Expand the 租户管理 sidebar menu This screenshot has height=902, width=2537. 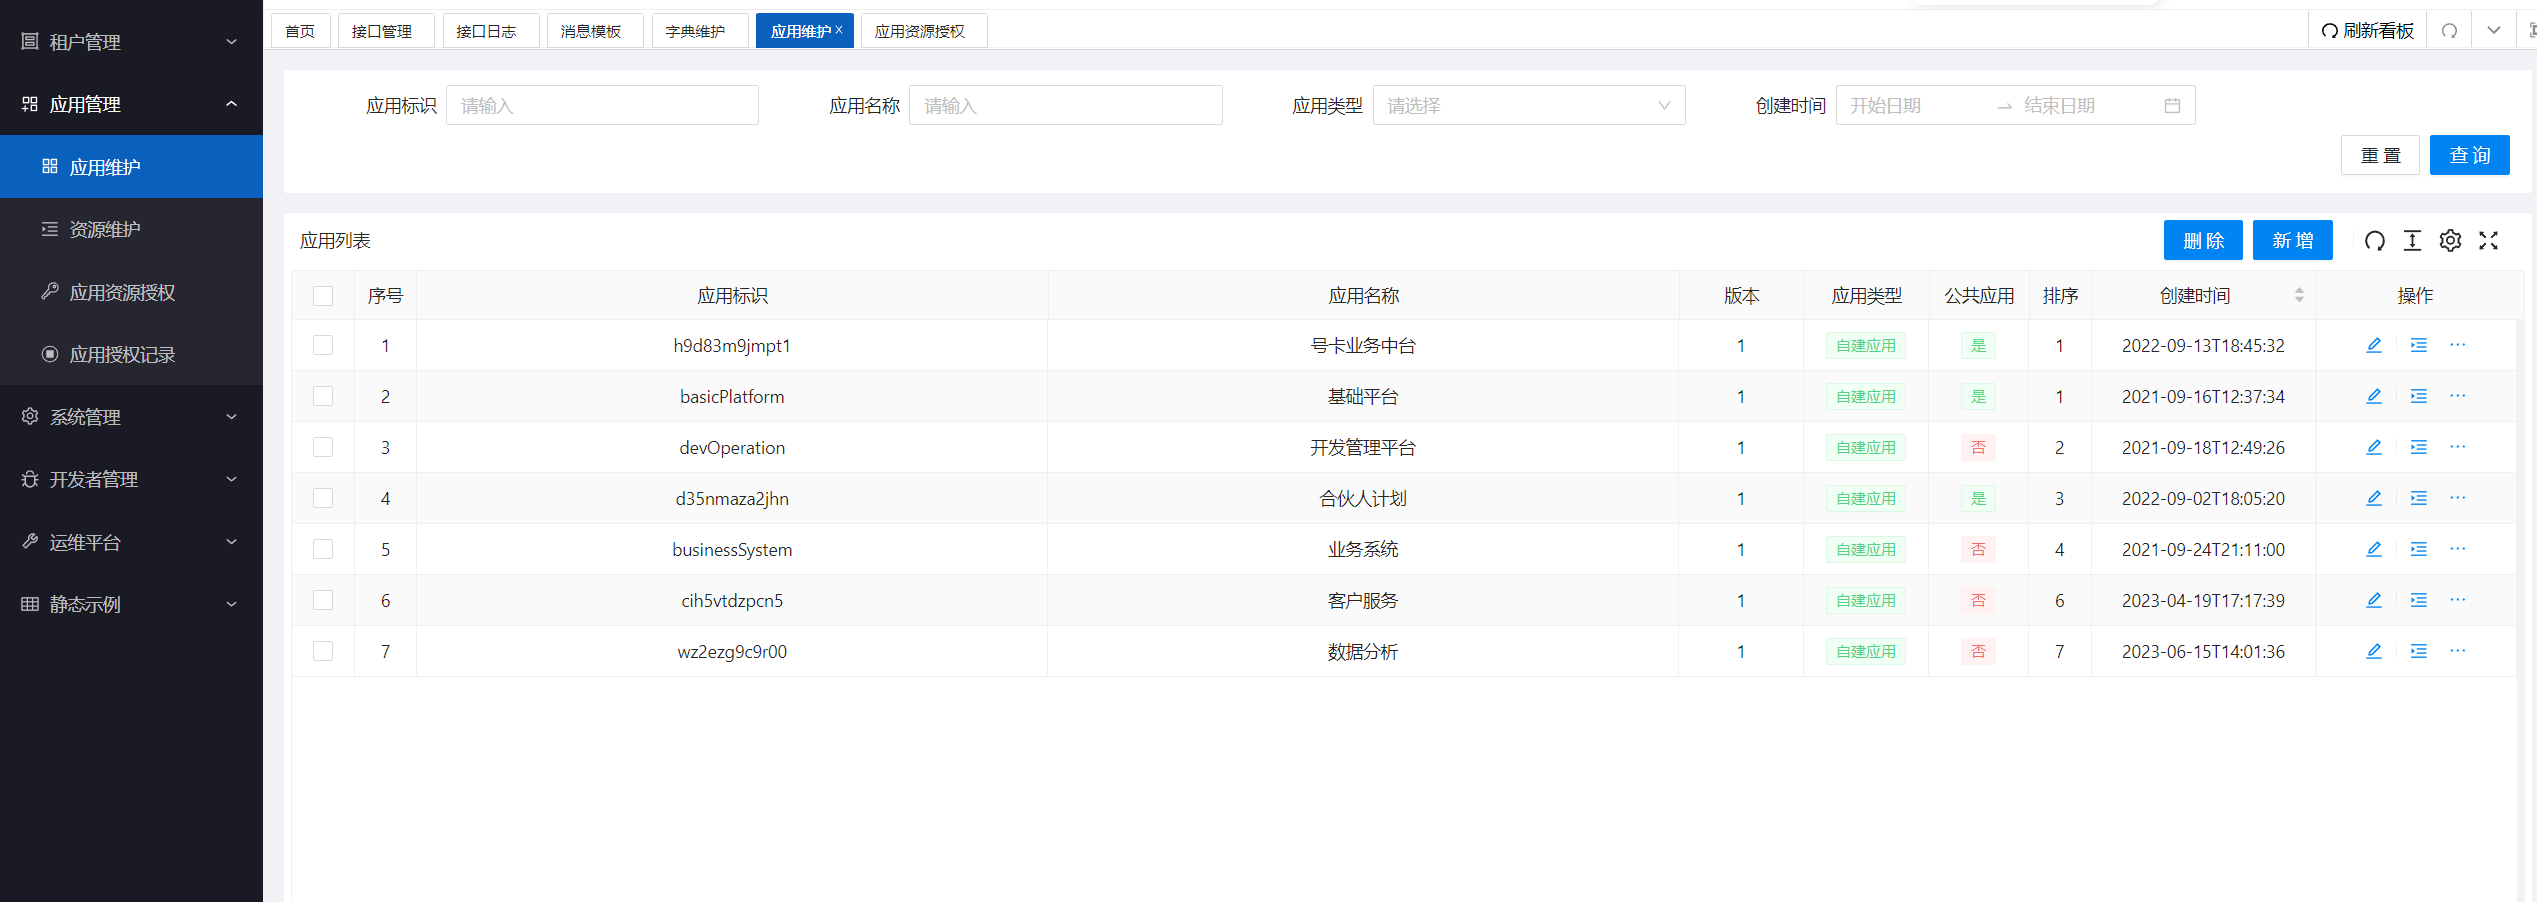click(x=131, y=42)
